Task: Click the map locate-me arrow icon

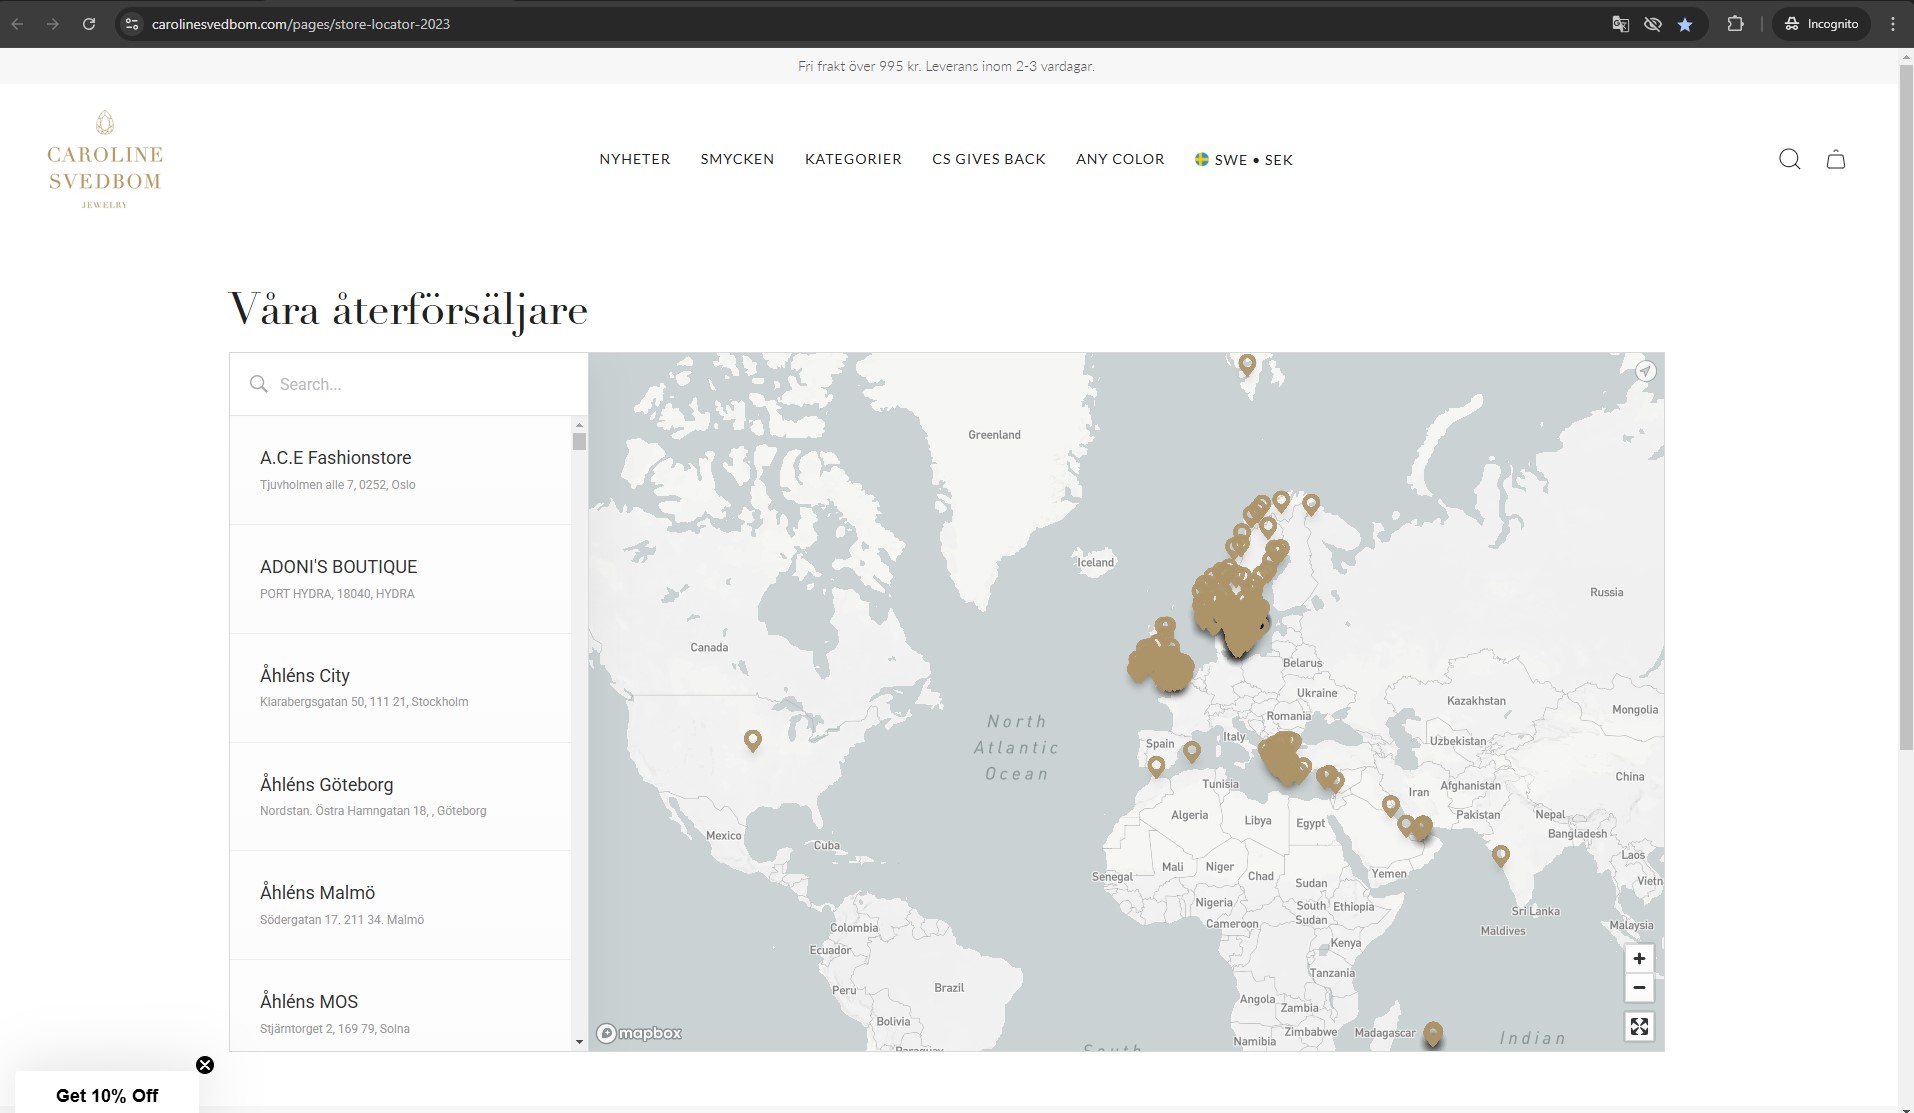Action: pos(1645,371)
